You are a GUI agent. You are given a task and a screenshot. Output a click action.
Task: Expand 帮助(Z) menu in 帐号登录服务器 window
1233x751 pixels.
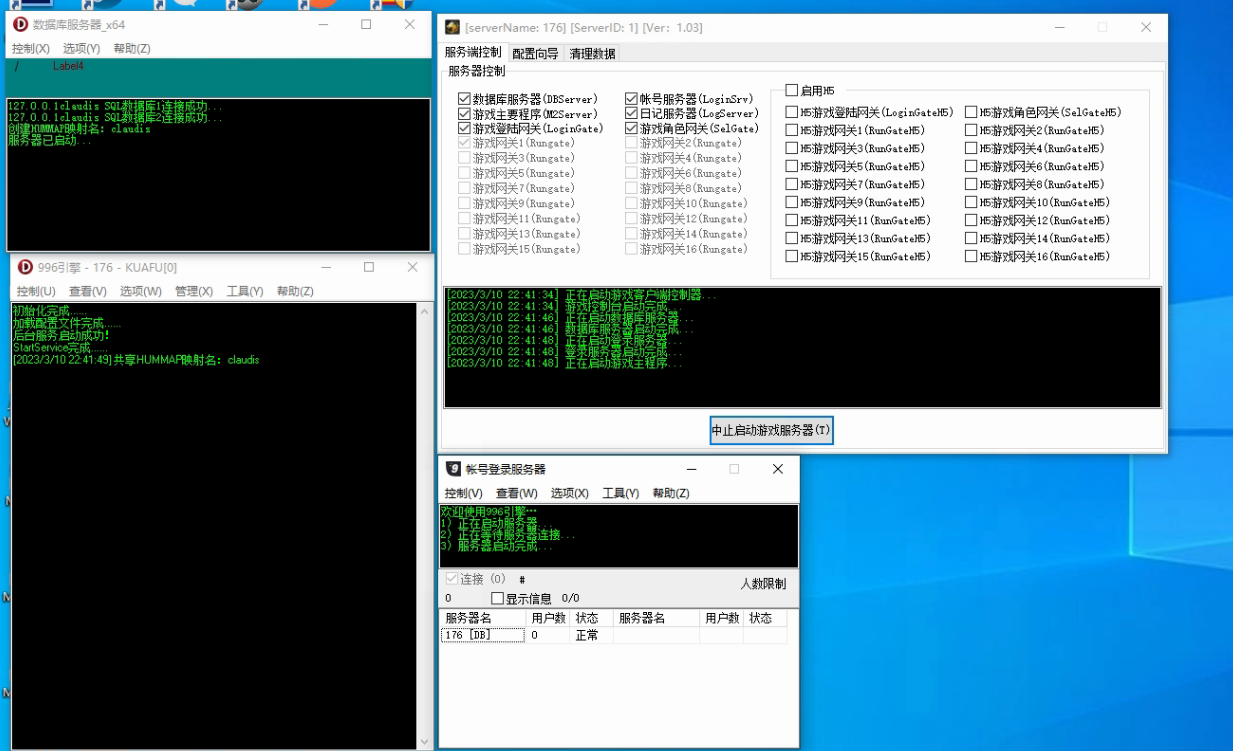coord(670,494)
